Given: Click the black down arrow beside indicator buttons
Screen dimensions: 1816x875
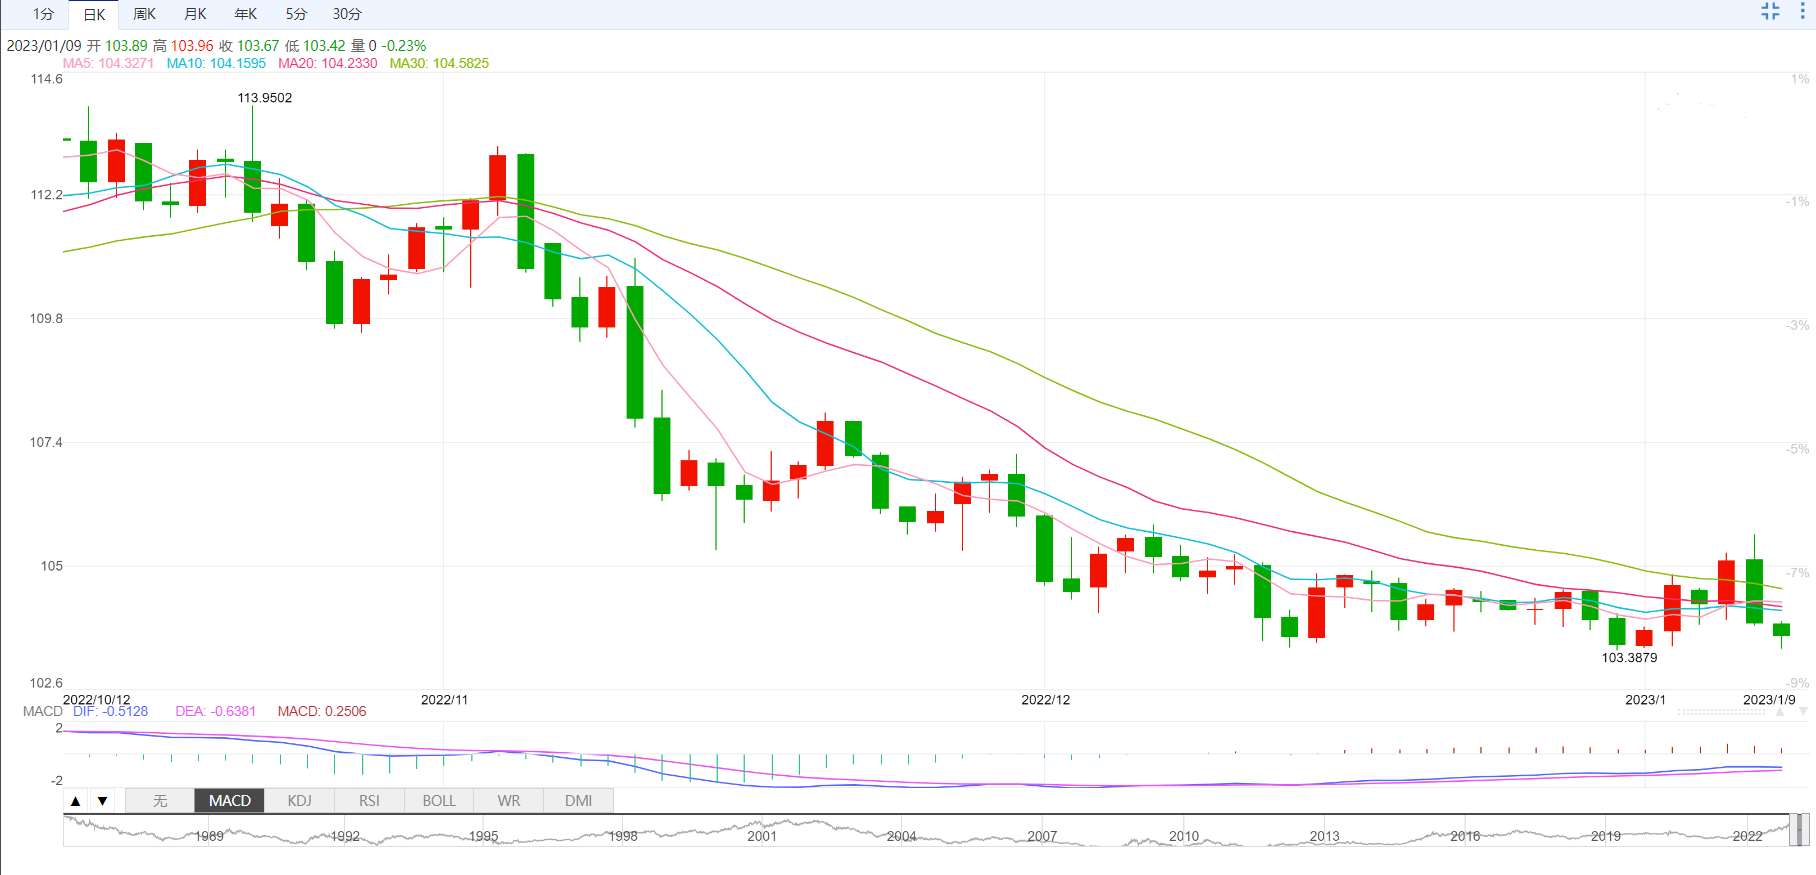Looking at the screenshot, I should point(102,801).
